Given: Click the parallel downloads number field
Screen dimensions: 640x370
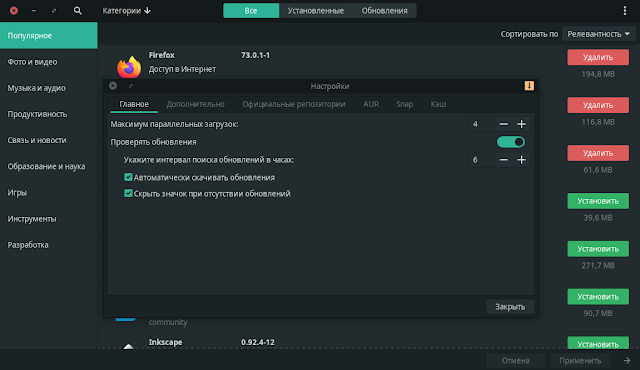Looking at the screenshot, I should (x=481, y=124).
